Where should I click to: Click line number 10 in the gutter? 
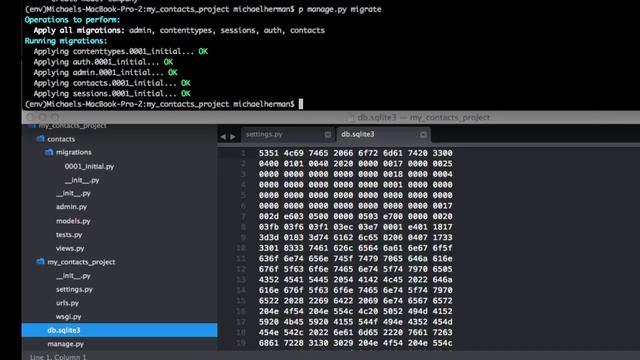point(241,248)
